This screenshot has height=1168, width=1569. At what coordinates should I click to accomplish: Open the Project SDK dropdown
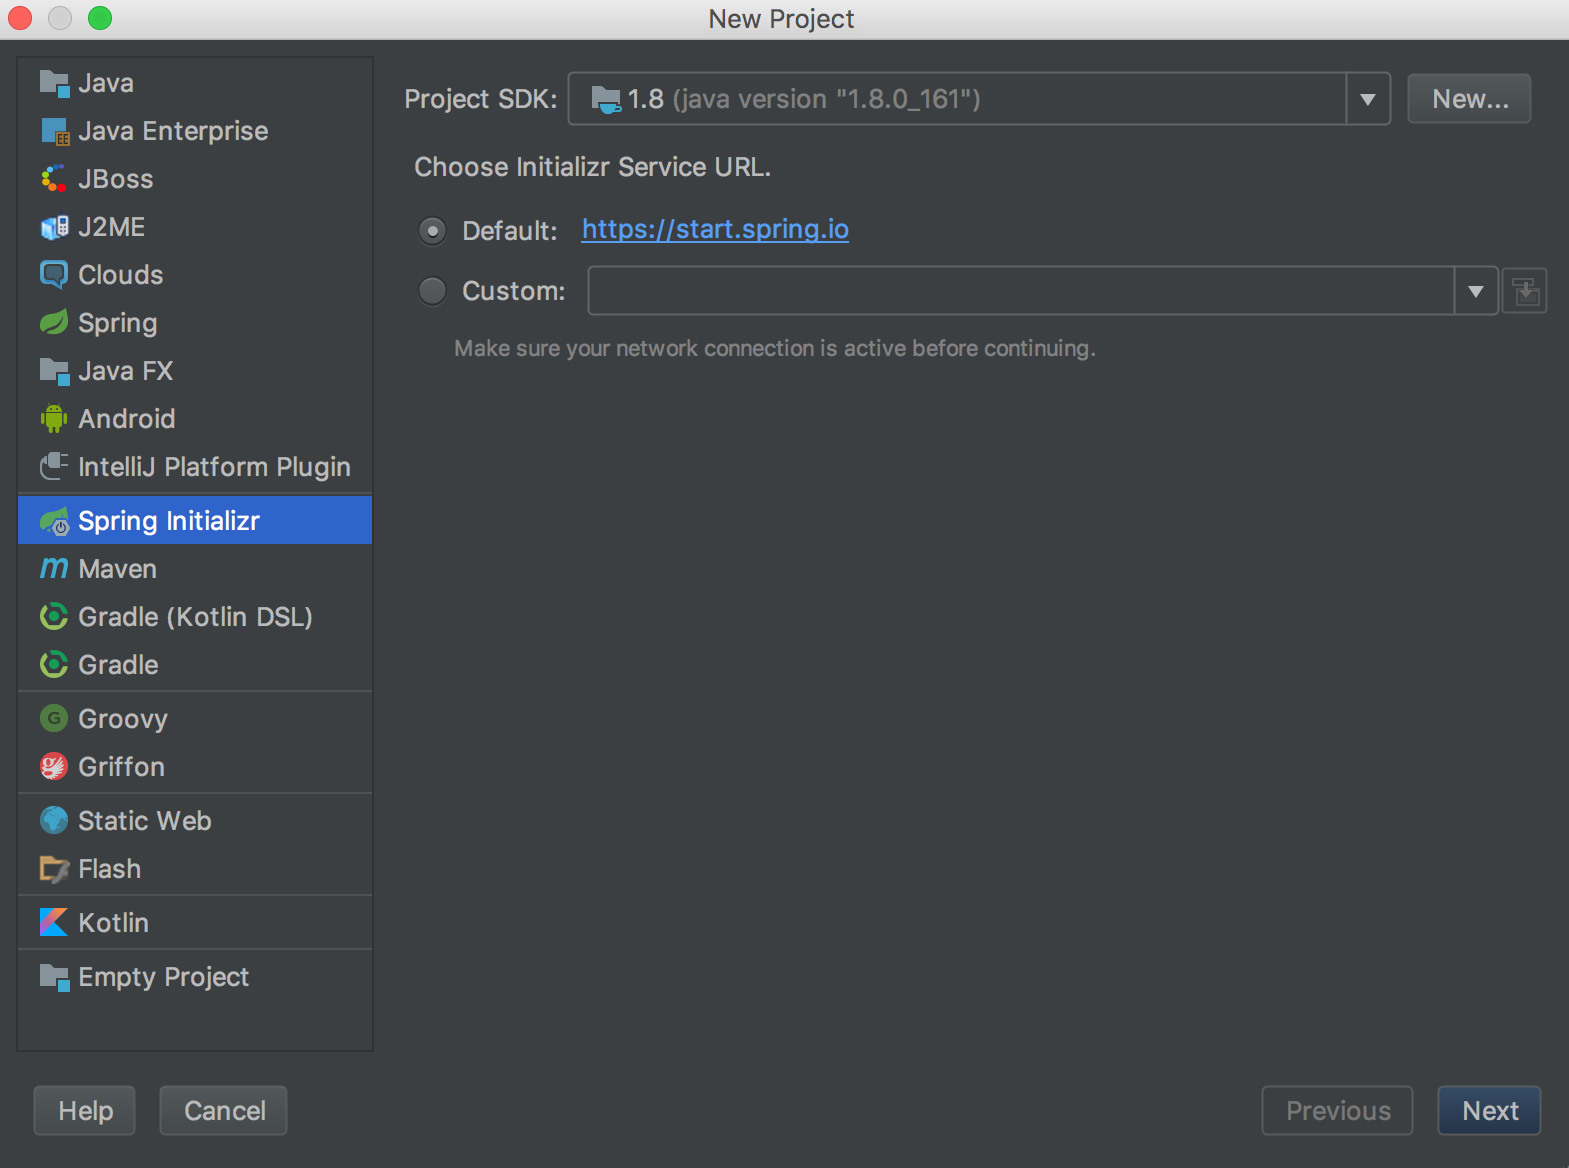click(x=1367, y=99)
